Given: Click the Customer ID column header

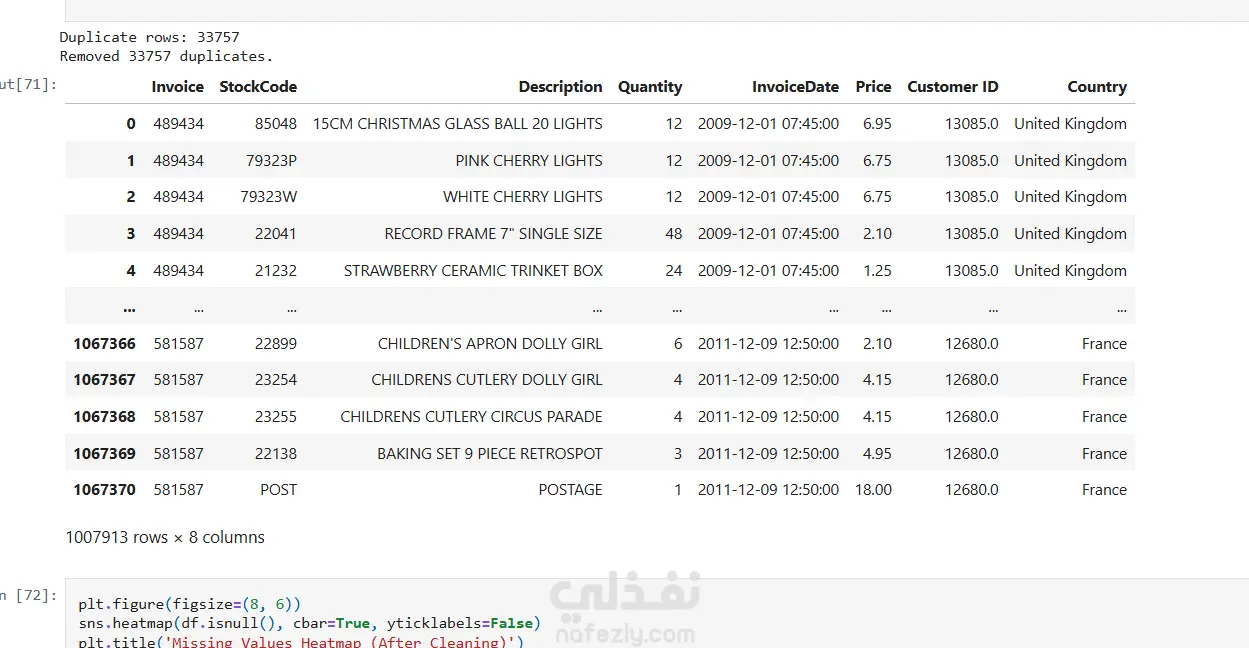Looking at the screenshot, I should click(953, 87).
